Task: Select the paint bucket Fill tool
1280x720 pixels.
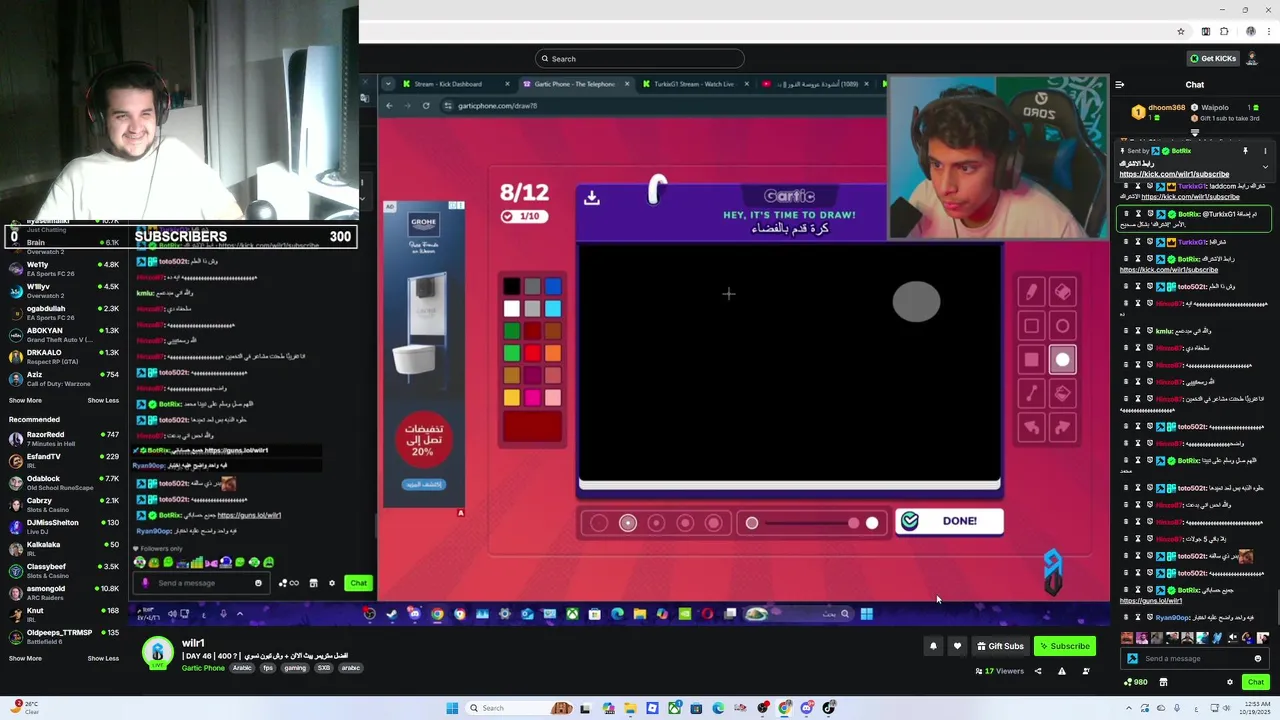Action: coord(1063,394)
